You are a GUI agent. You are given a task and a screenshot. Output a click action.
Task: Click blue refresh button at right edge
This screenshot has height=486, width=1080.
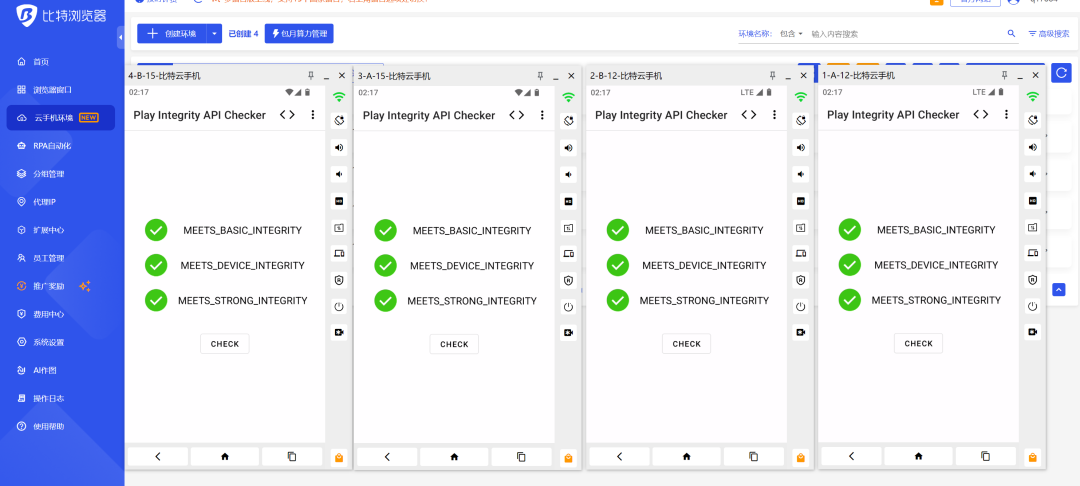(1061, 73)
